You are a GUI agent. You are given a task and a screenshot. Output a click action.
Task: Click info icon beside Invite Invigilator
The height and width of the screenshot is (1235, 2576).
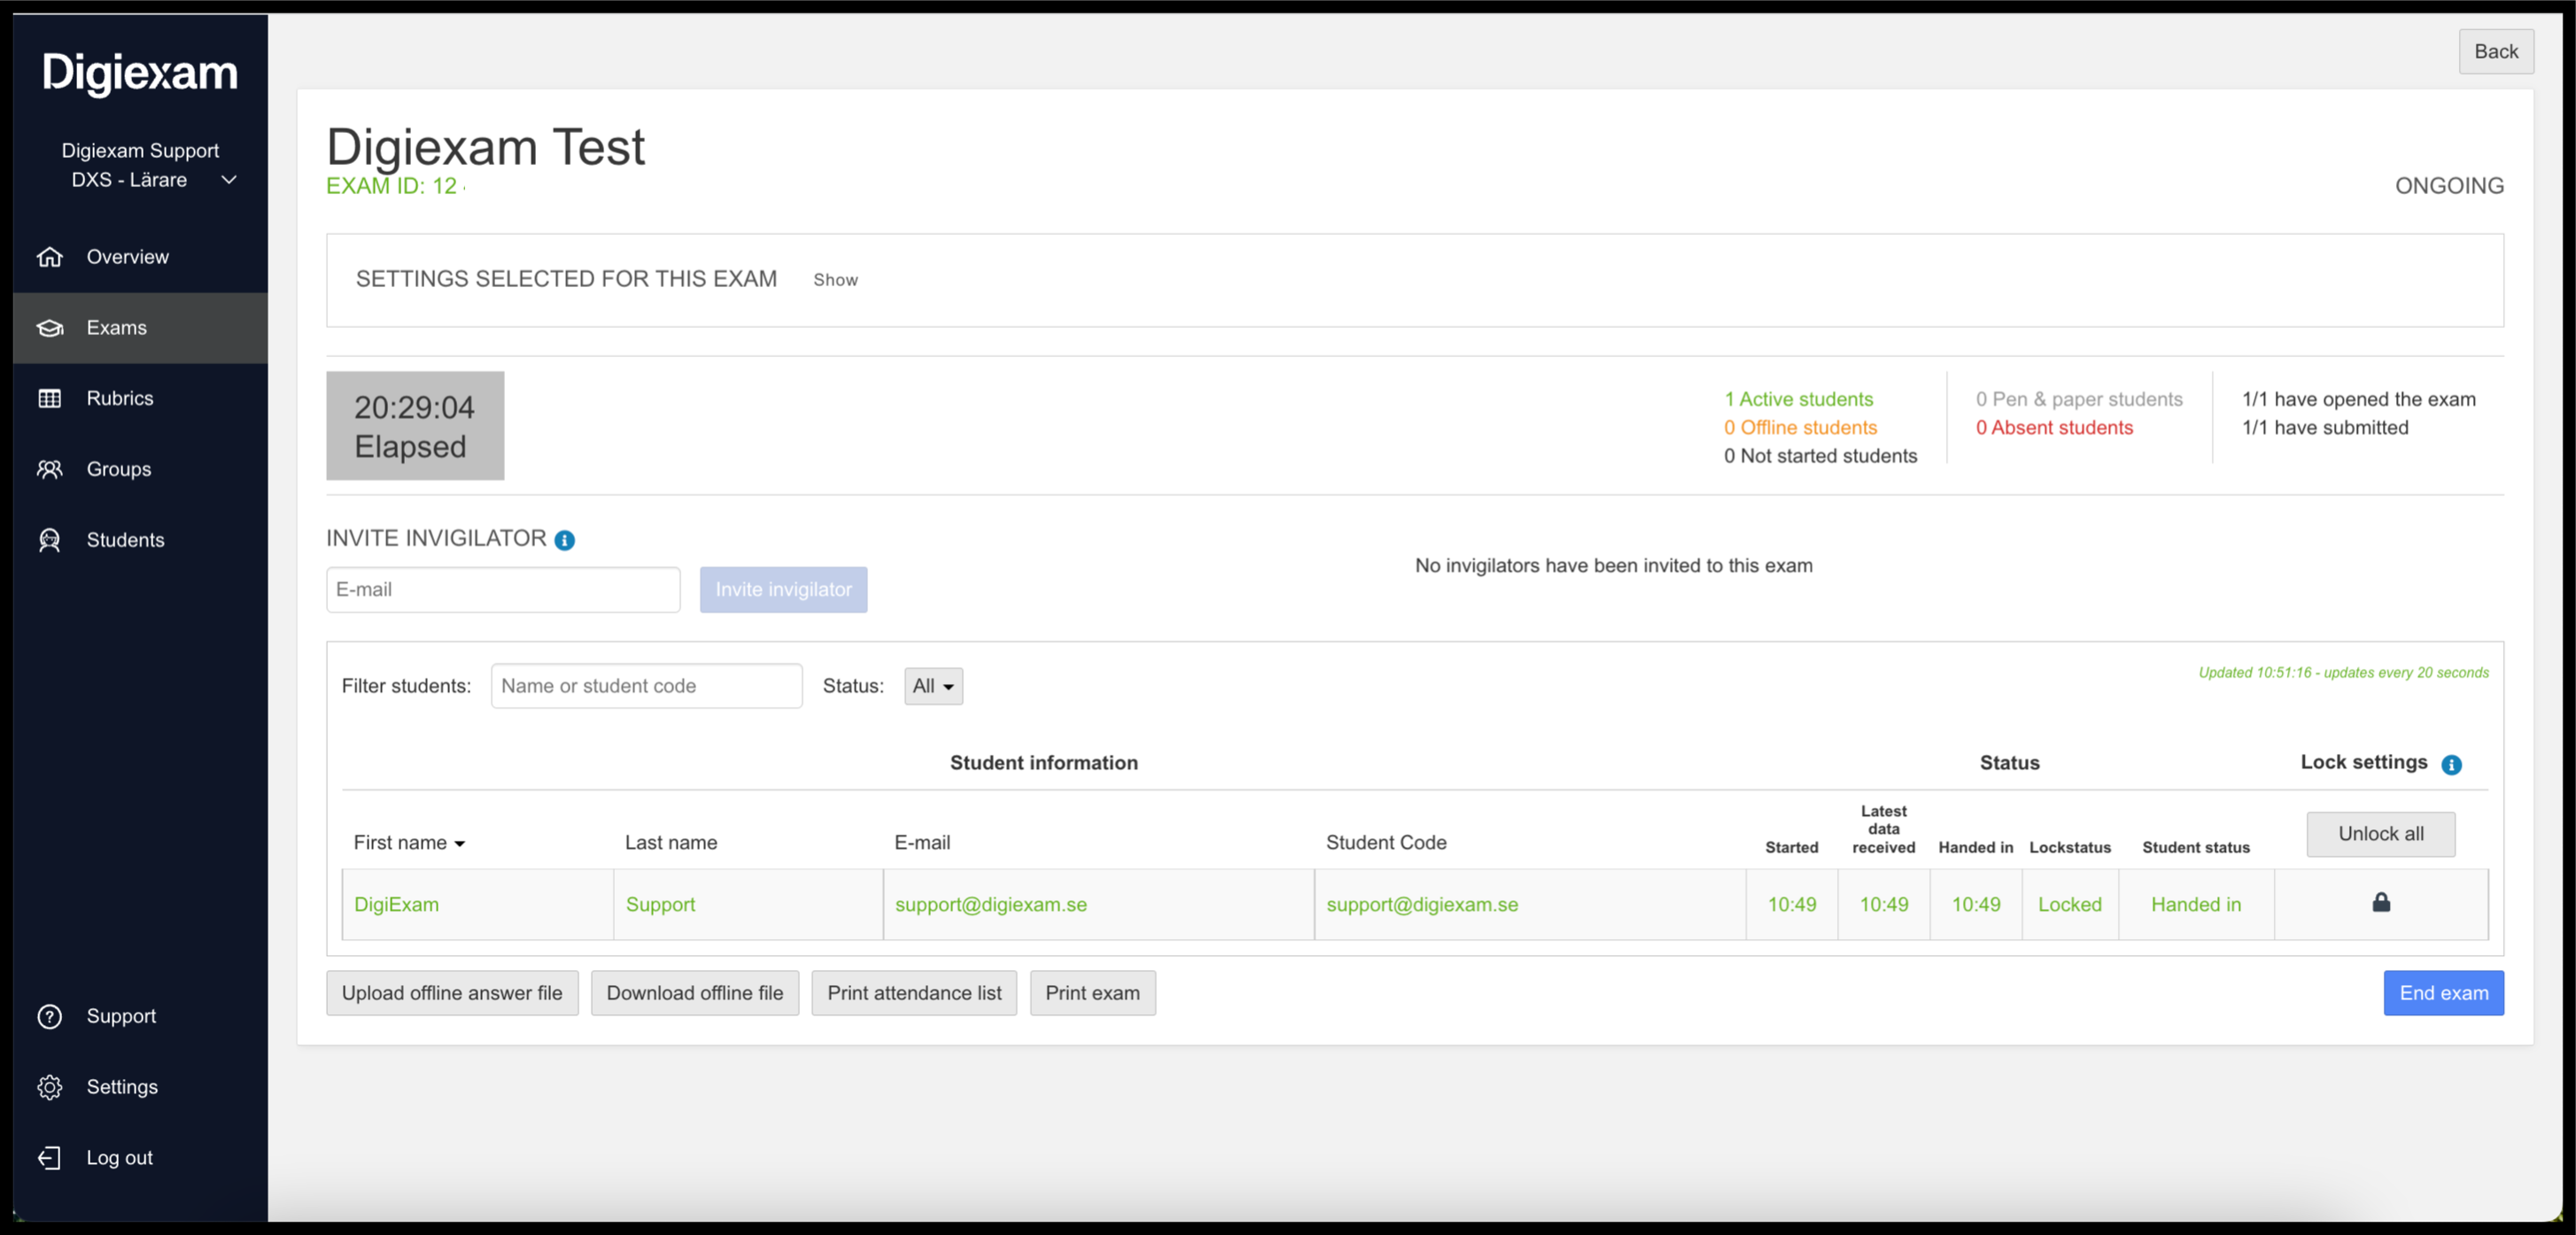click(565, 540)
